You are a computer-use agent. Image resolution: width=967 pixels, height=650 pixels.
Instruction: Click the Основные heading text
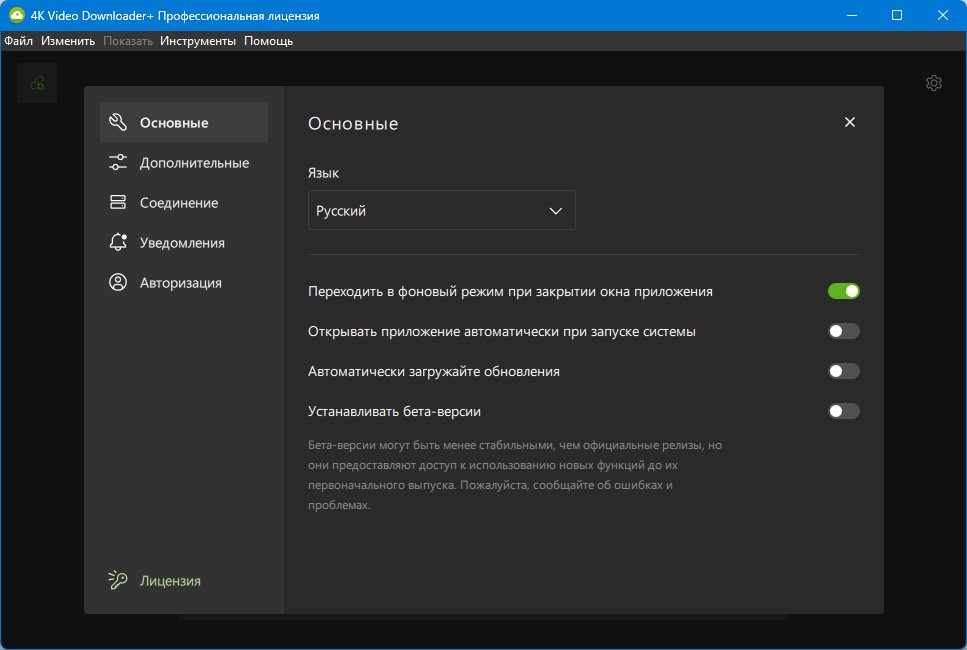point(353,123)
